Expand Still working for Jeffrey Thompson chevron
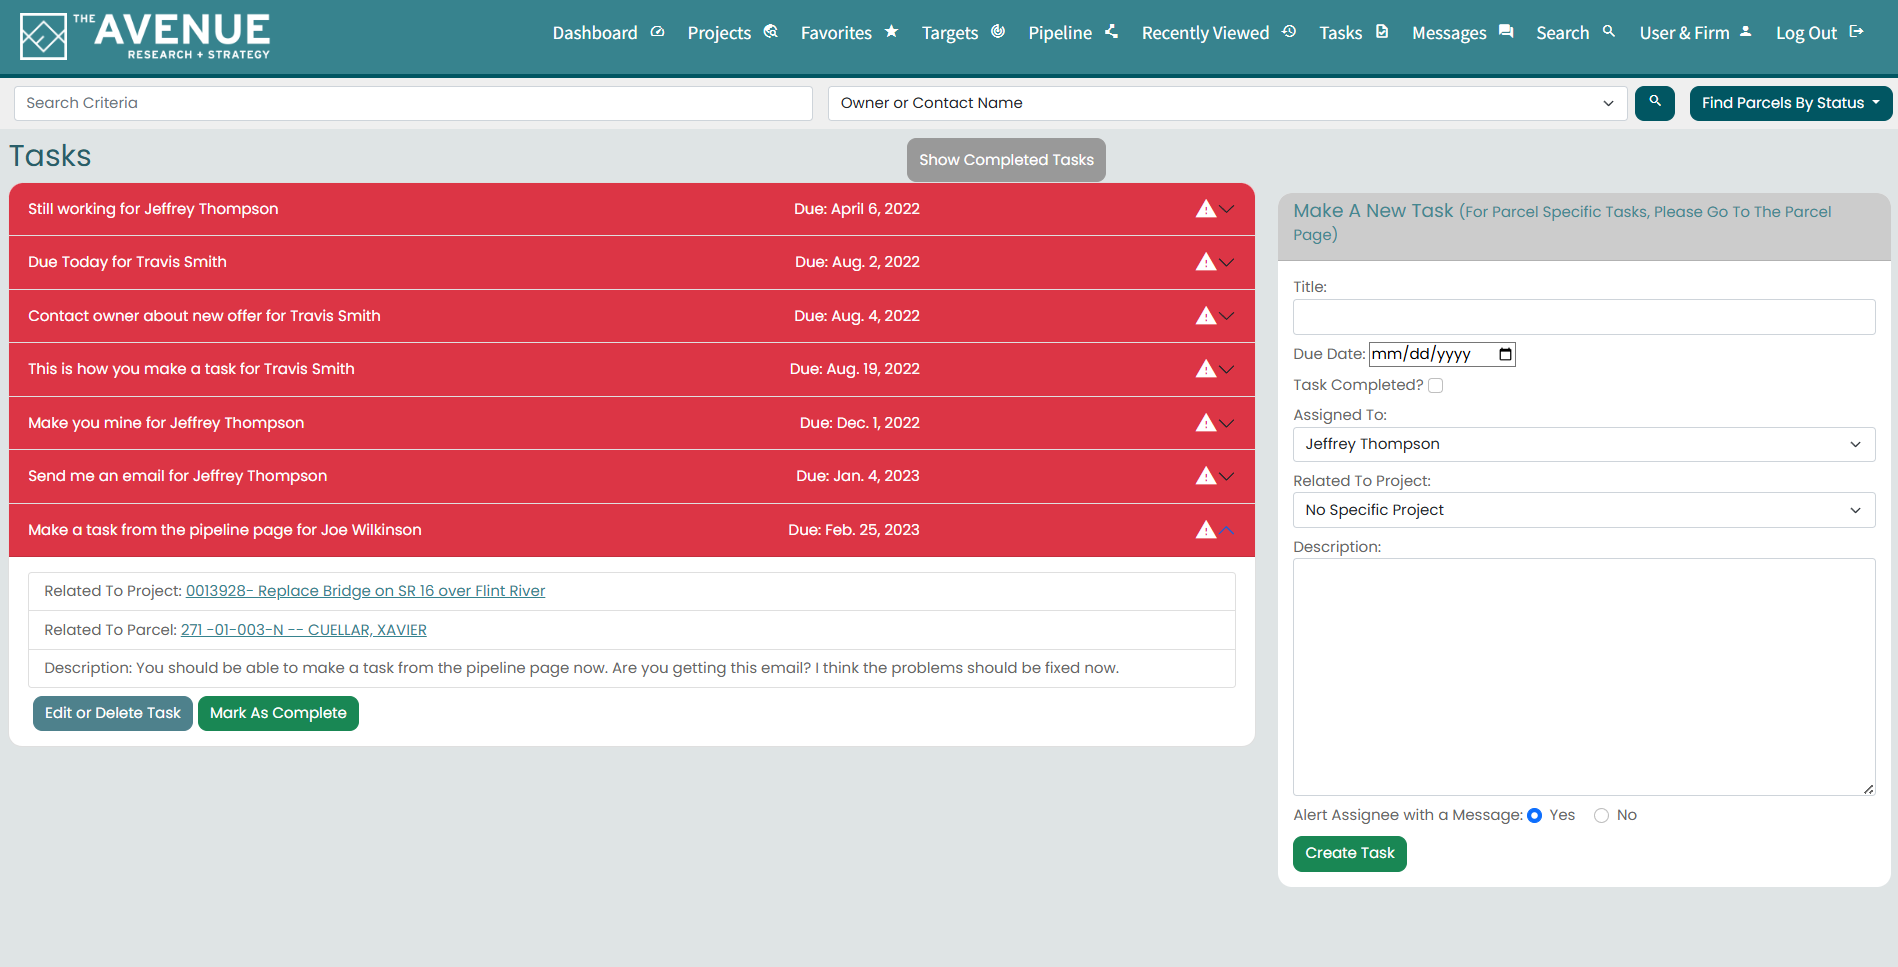The height and width of the screenshot is (967, 1898). click(x=1227, y=209)
